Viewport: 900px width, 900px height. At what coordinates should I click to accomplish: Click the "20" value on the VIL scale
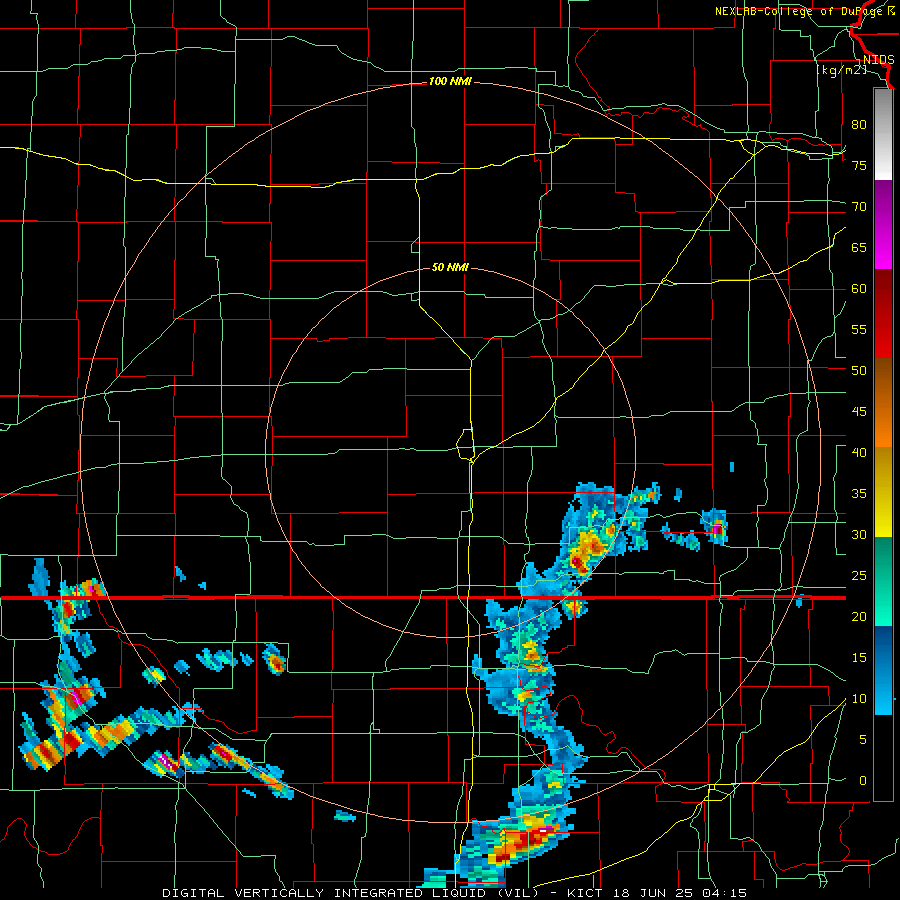[x=859, y=617]
